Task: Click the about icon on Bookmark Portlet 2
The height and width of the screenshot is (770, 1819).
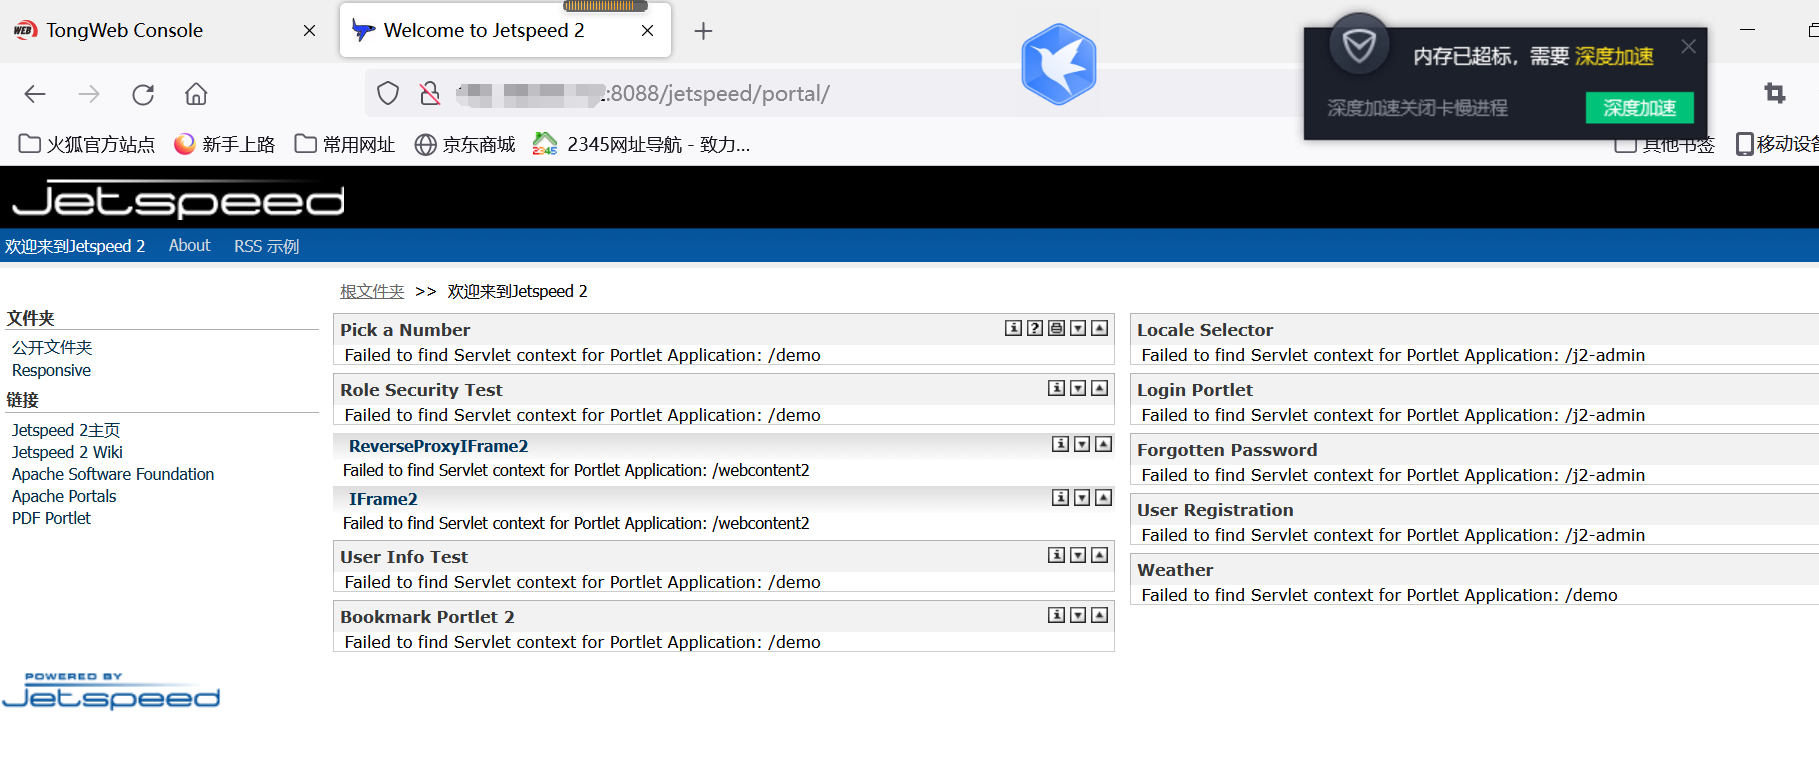Action: tap(1056, 615)
